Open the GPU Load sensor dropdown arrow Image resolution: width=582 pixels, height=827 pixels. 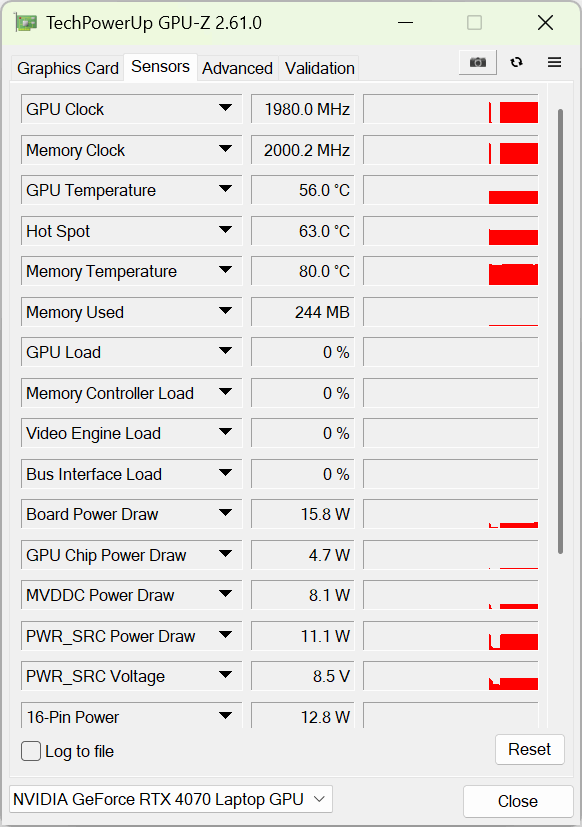click(x=225, y=351)
